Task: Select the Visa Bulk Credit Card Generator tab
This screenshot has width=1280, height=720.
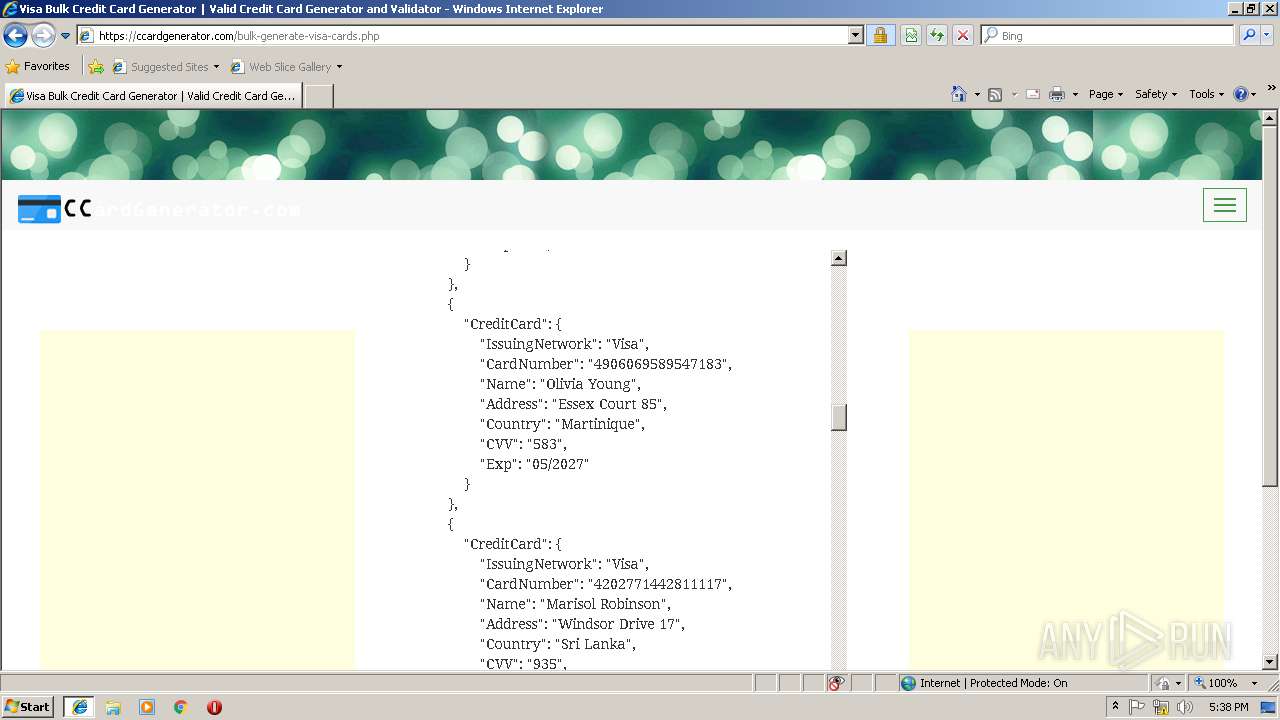Action: [152, 96]
